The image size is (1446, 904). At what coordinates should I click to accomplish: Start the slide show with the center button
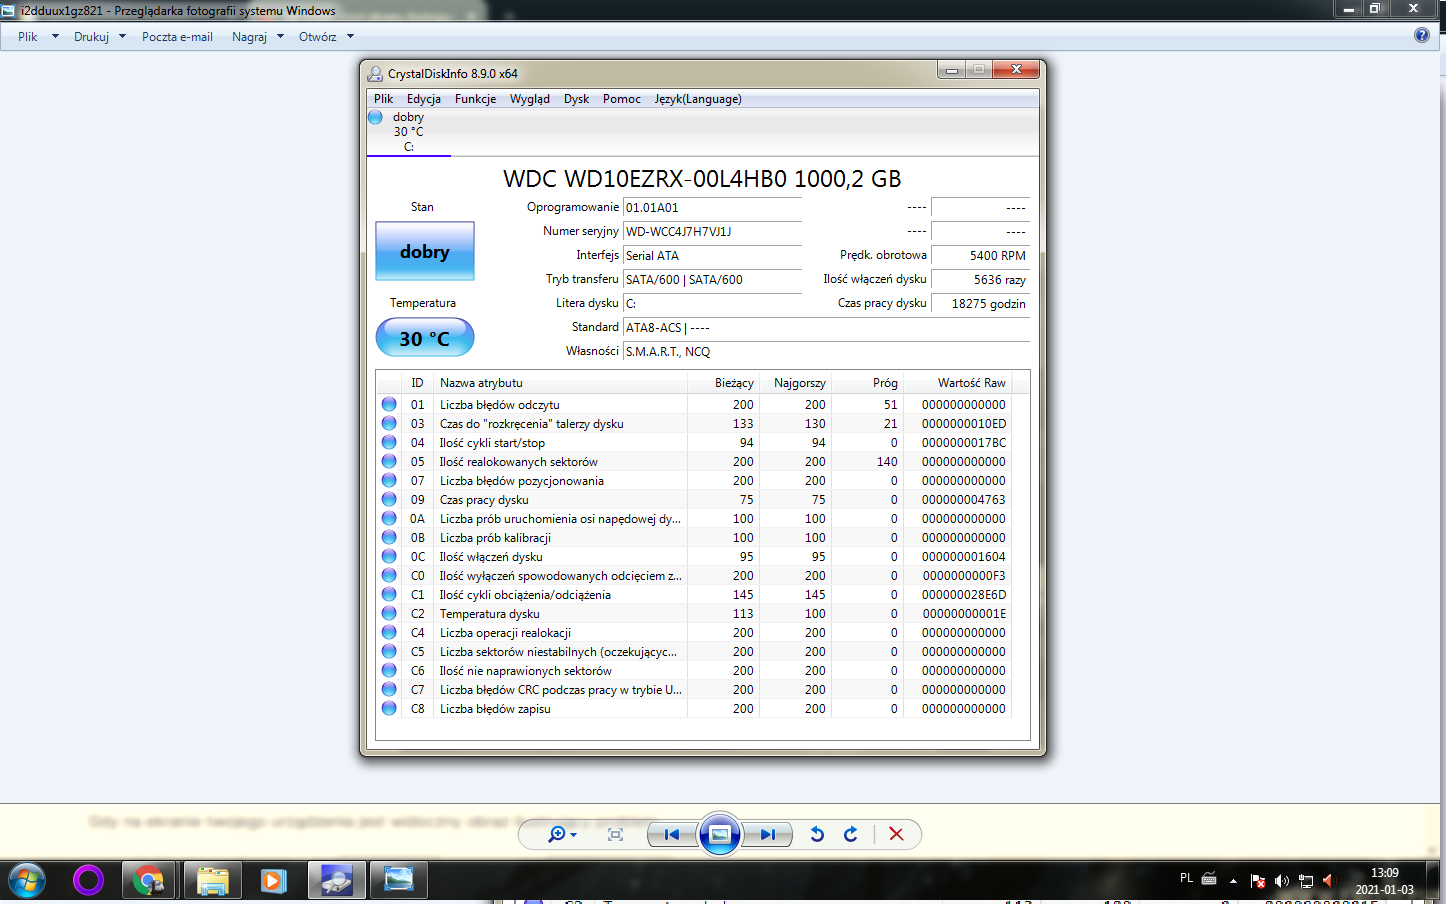point(719,834)
